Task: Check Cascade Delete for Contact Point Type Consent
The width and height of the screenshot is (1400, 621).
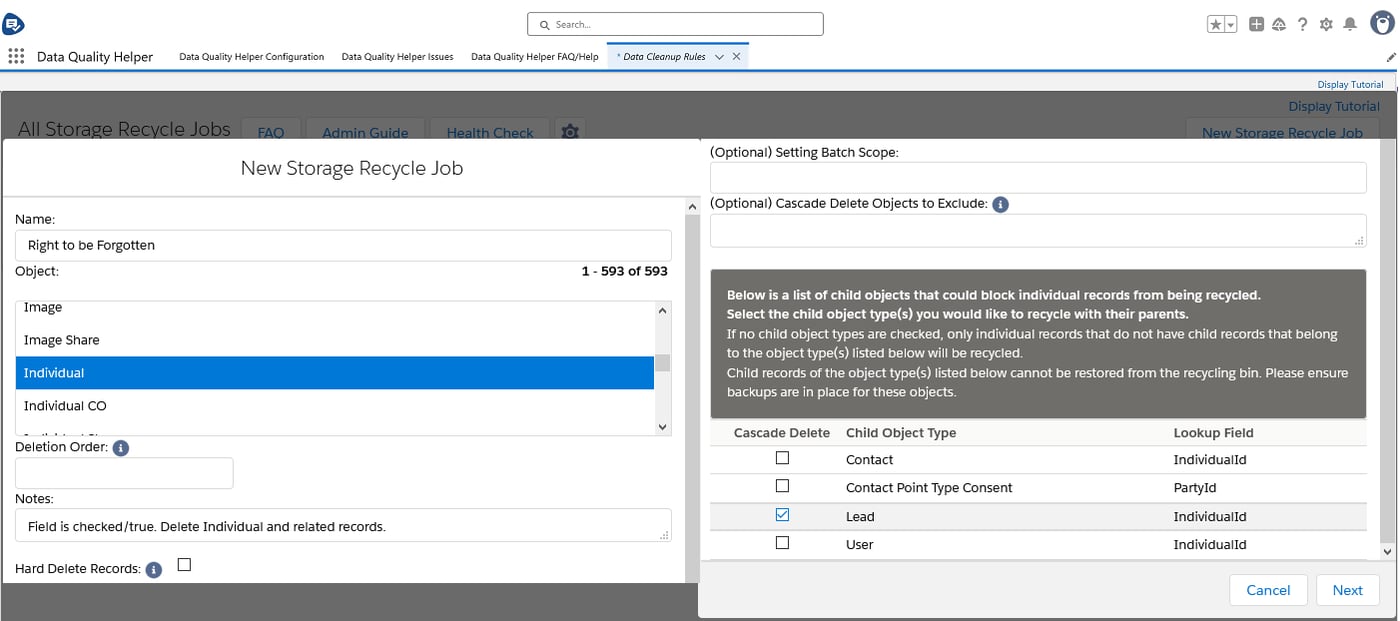Action: pos(782,486)
